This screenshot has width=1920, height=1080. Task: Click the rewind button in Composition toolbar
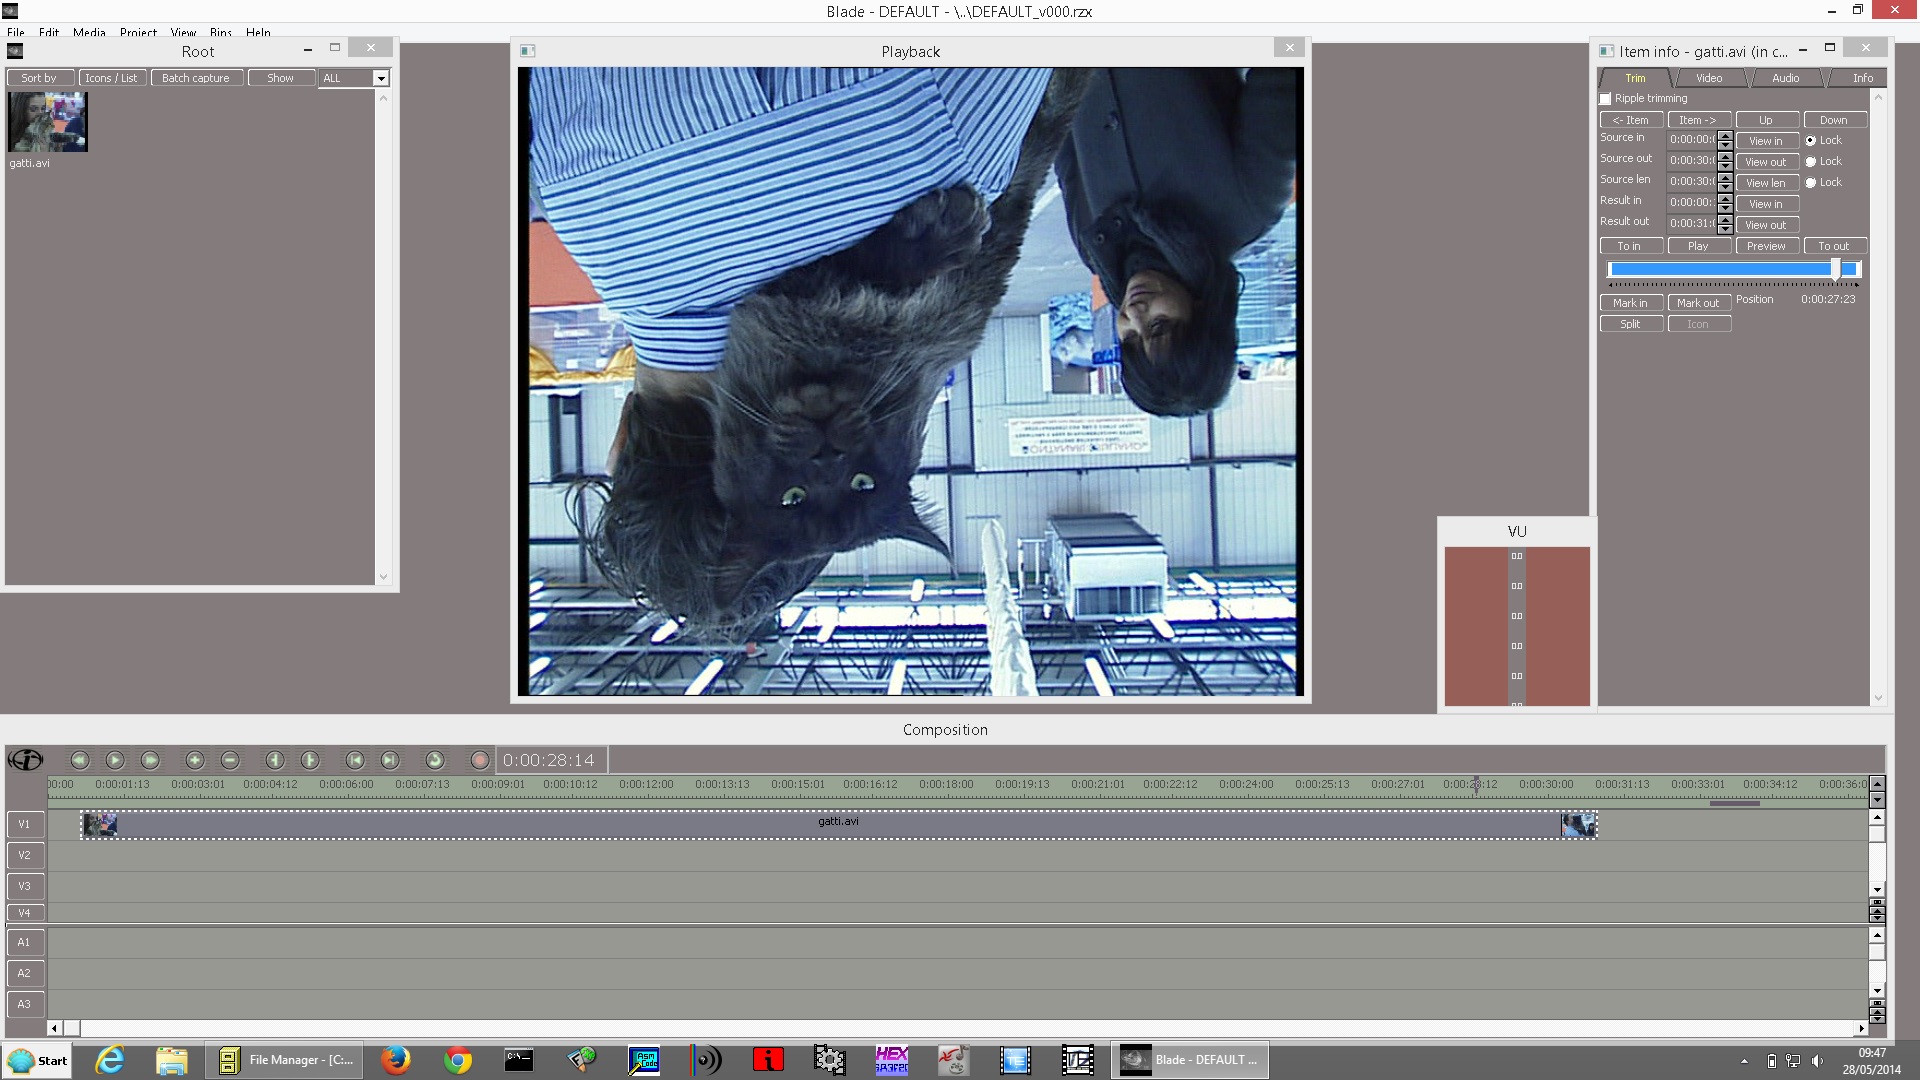tap(80, 760)
